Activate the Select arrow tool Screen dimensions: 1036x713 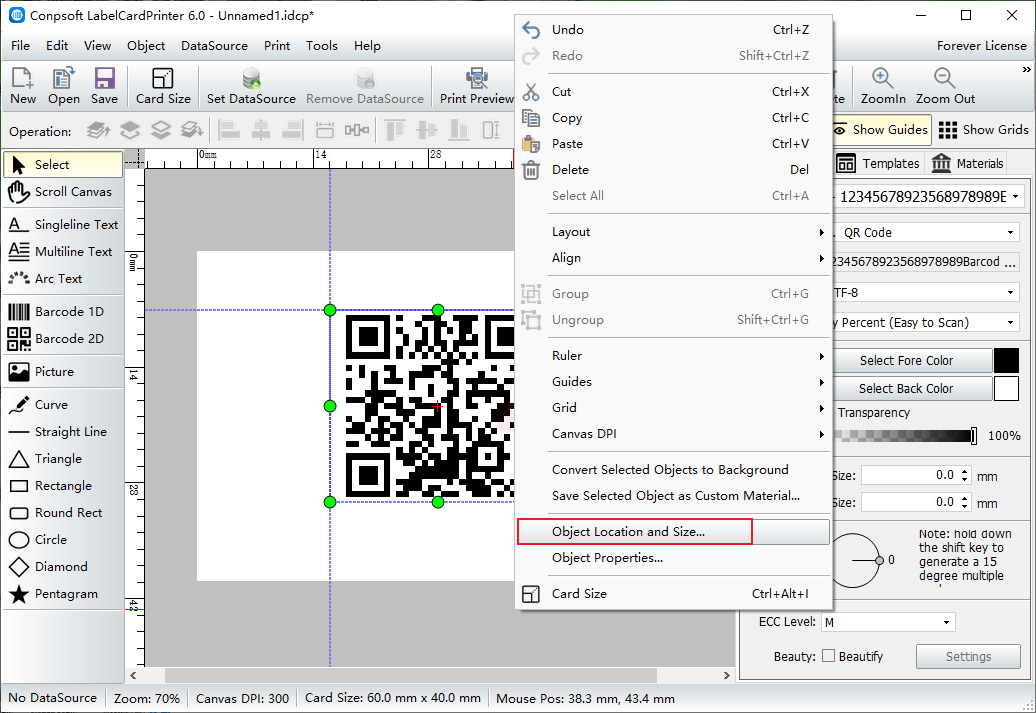(63, 165)
